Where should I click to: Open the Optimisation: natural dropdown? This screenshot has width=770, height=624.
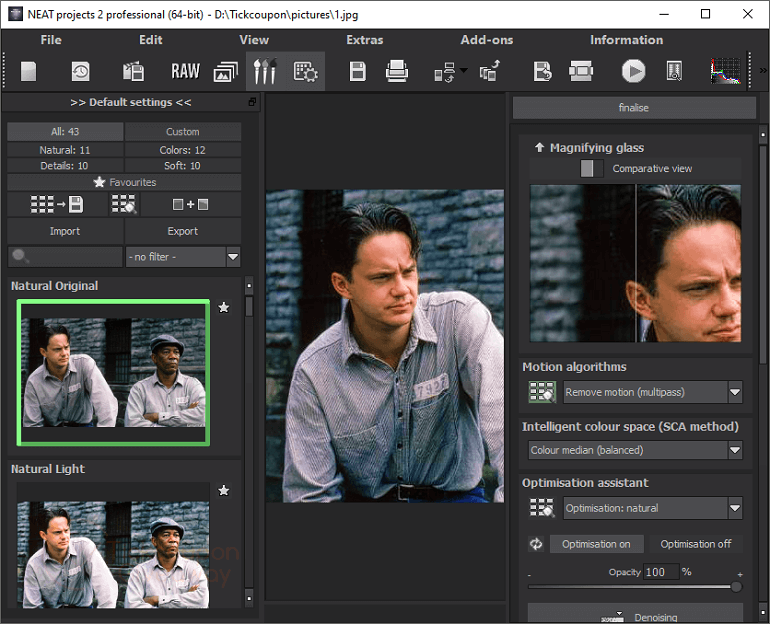[x=652, y=508]
